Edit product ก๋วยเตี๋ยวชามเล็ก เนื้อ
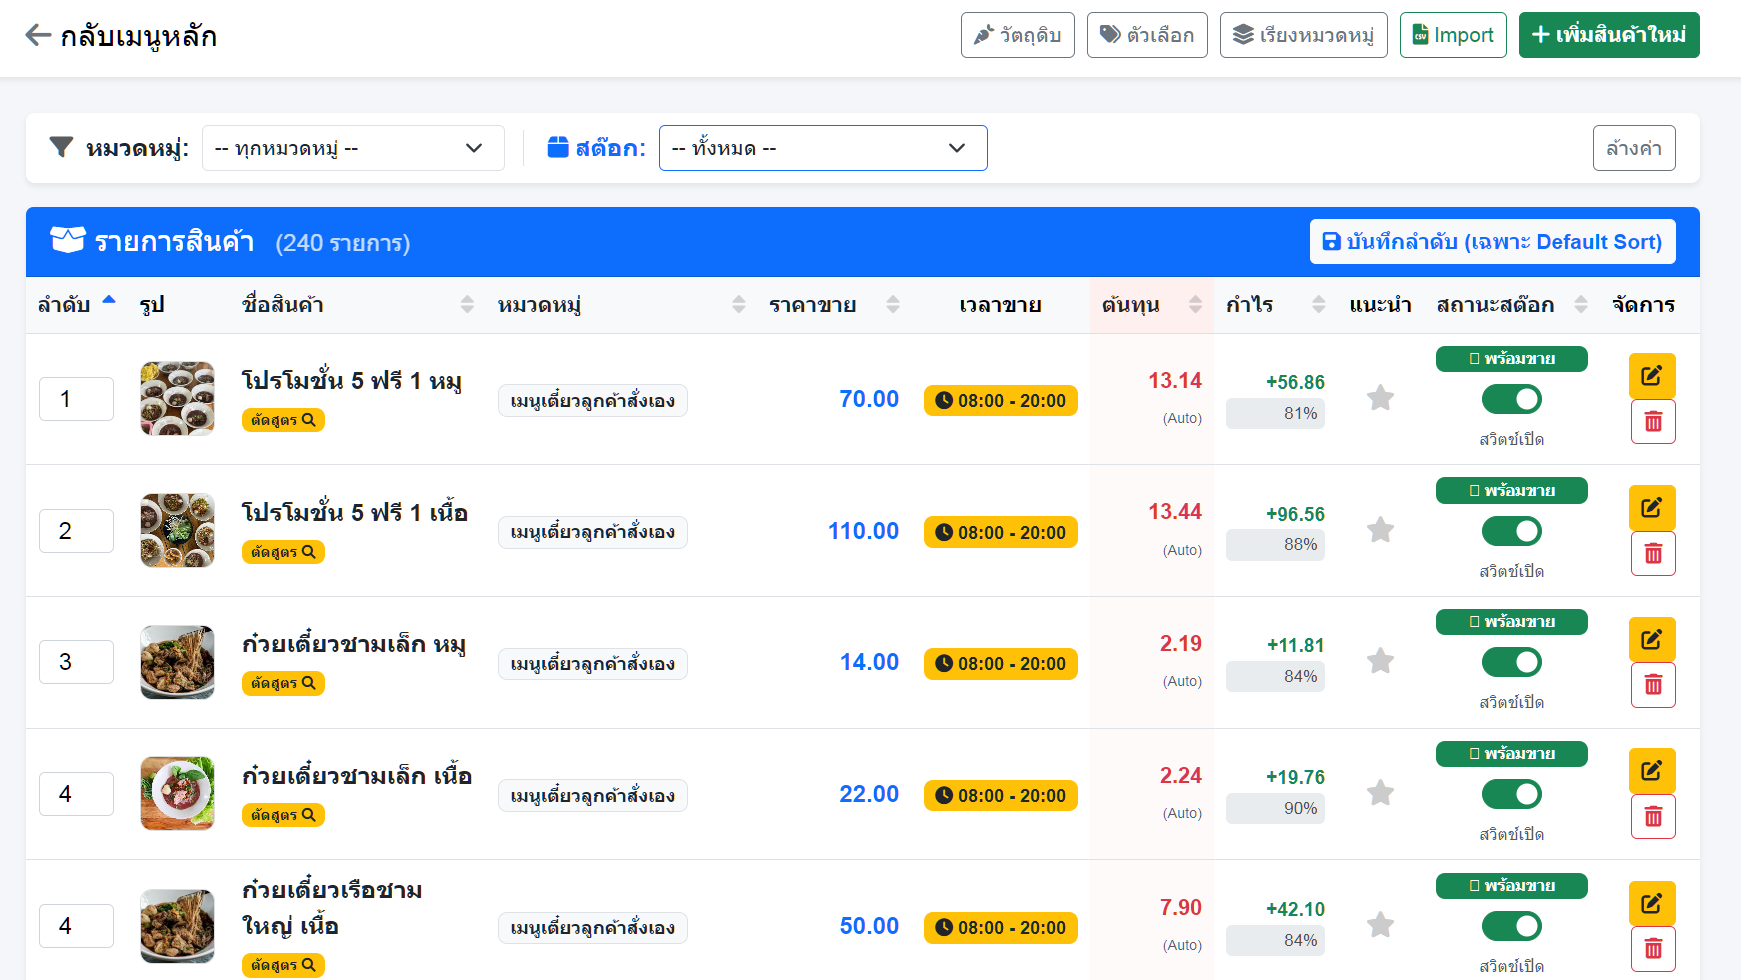The image size is (1741, 980). (1652, 771)
